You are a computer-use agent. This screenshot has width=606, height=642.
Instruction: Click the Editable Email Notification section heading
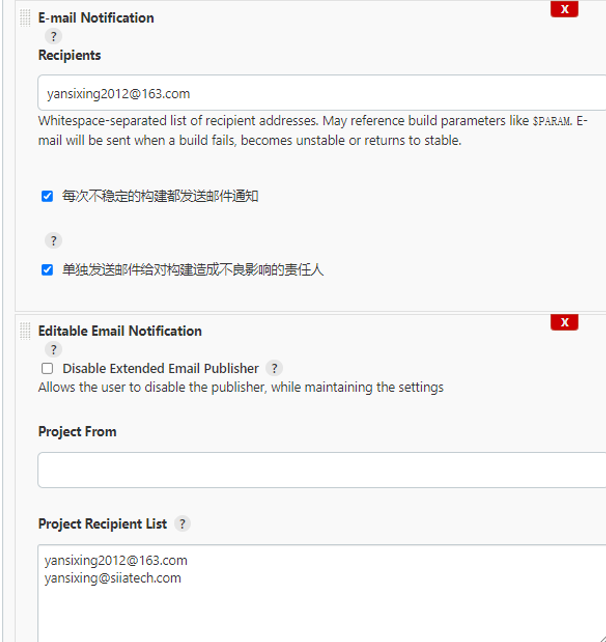[120, 330]
